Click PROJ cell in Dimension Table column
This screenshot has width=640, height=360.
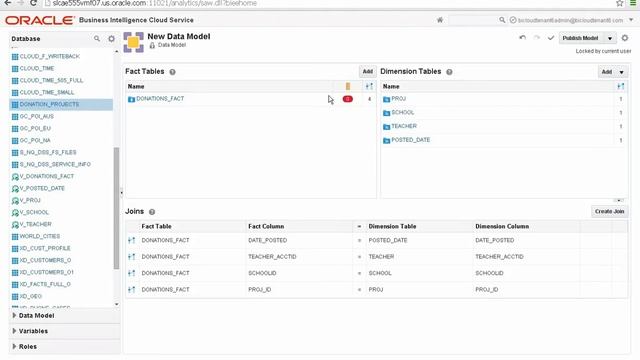[x=376, y=289]
